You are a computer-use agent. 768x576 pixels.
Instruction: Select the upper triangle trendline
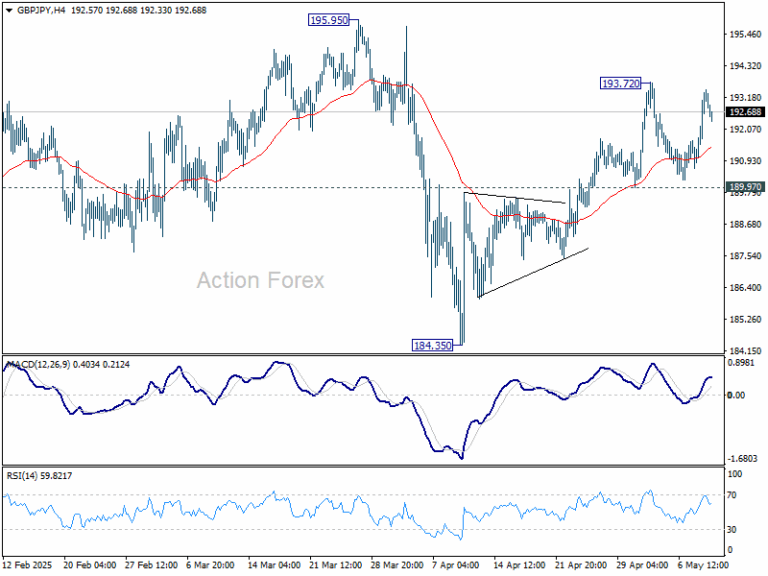coord(514,198)
